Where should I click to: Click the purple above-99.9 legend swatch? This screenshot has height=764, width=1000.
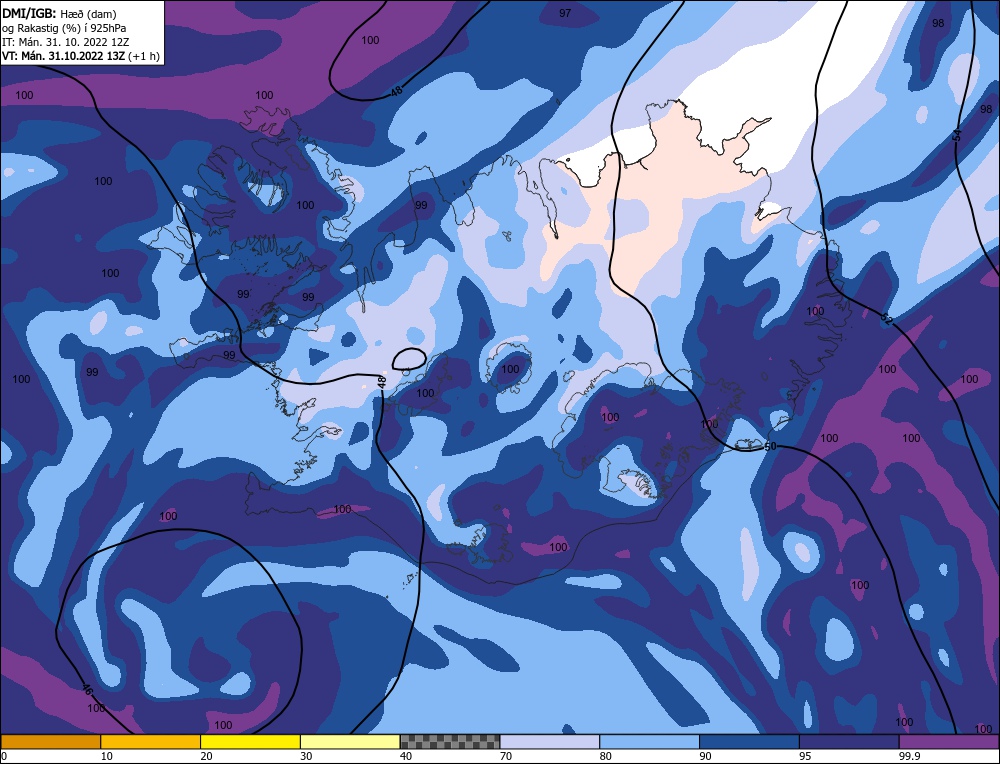click(x=949, y=742)
